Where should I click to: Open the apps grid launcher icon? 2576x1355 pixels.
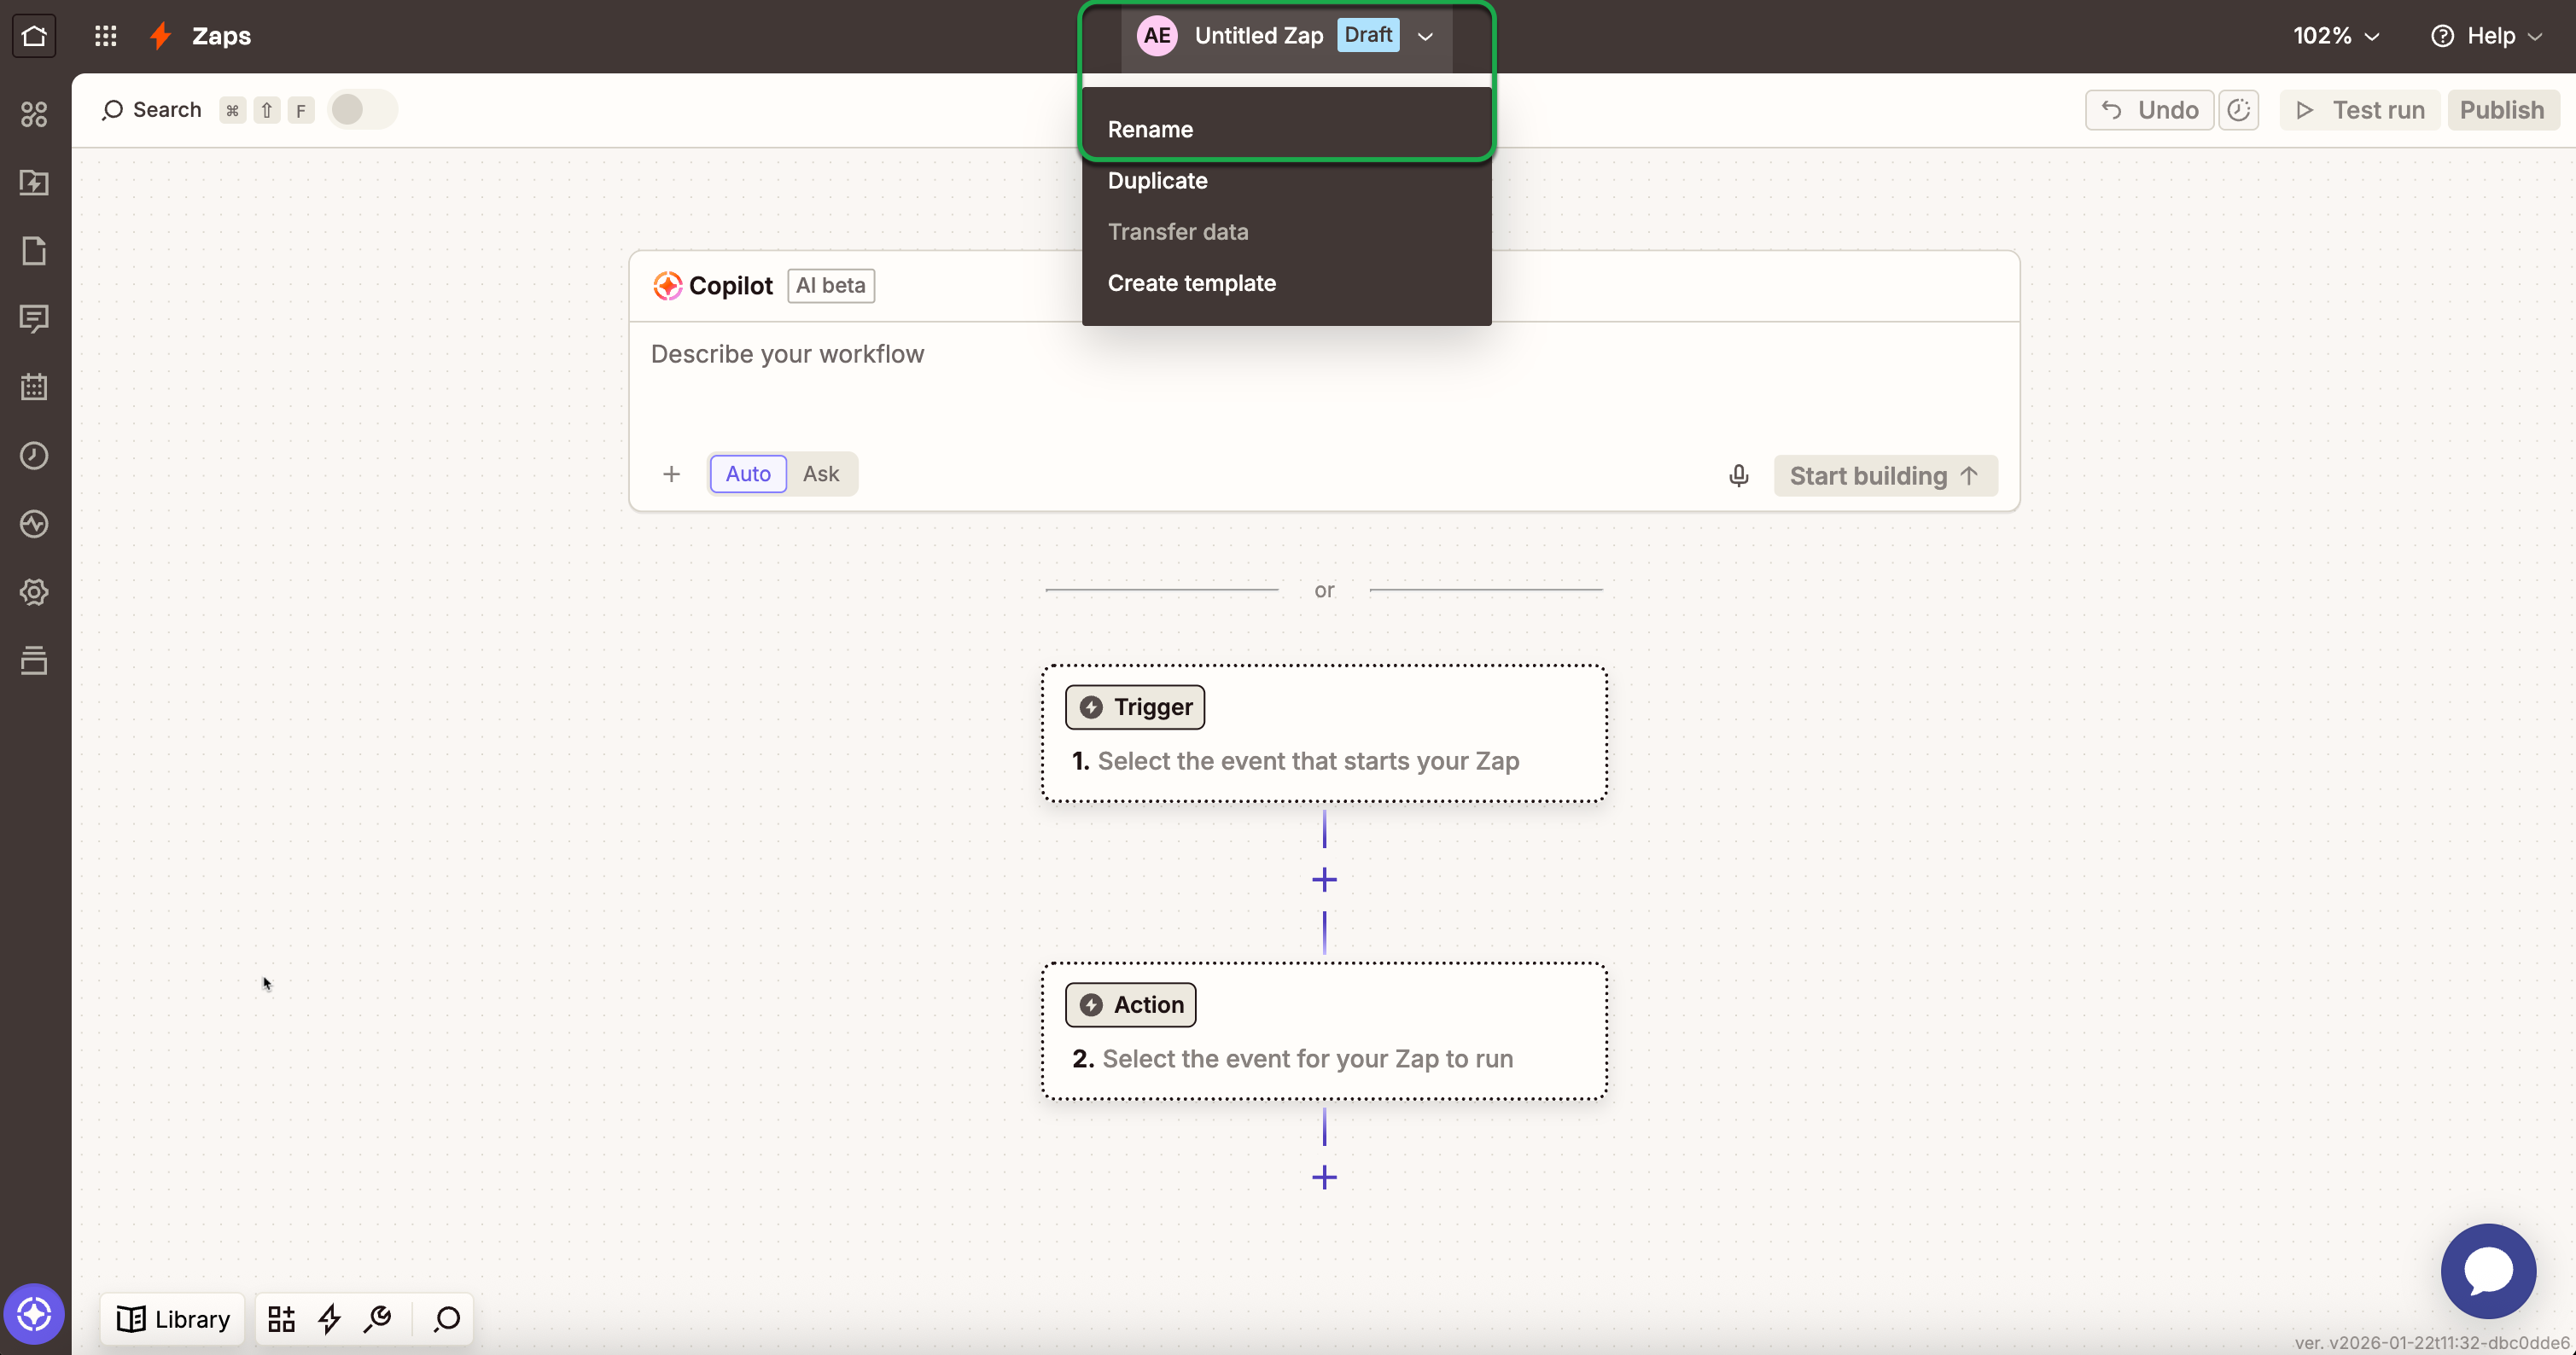click(x=105, y=36)
